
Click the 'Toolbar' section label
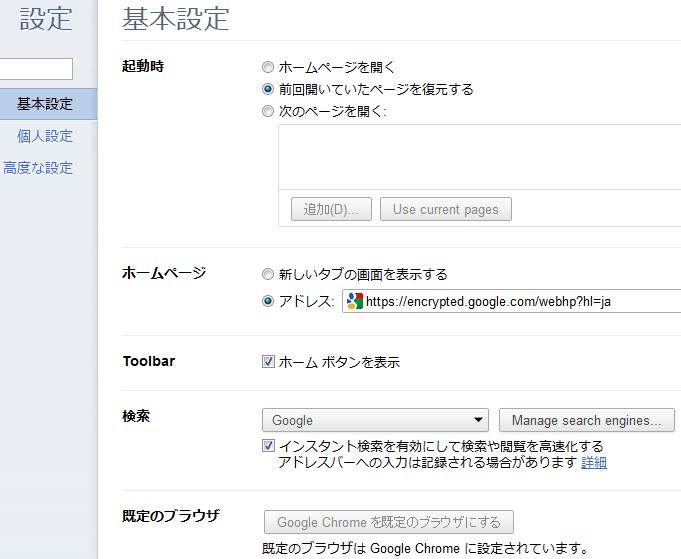click(x=149, y=361)
